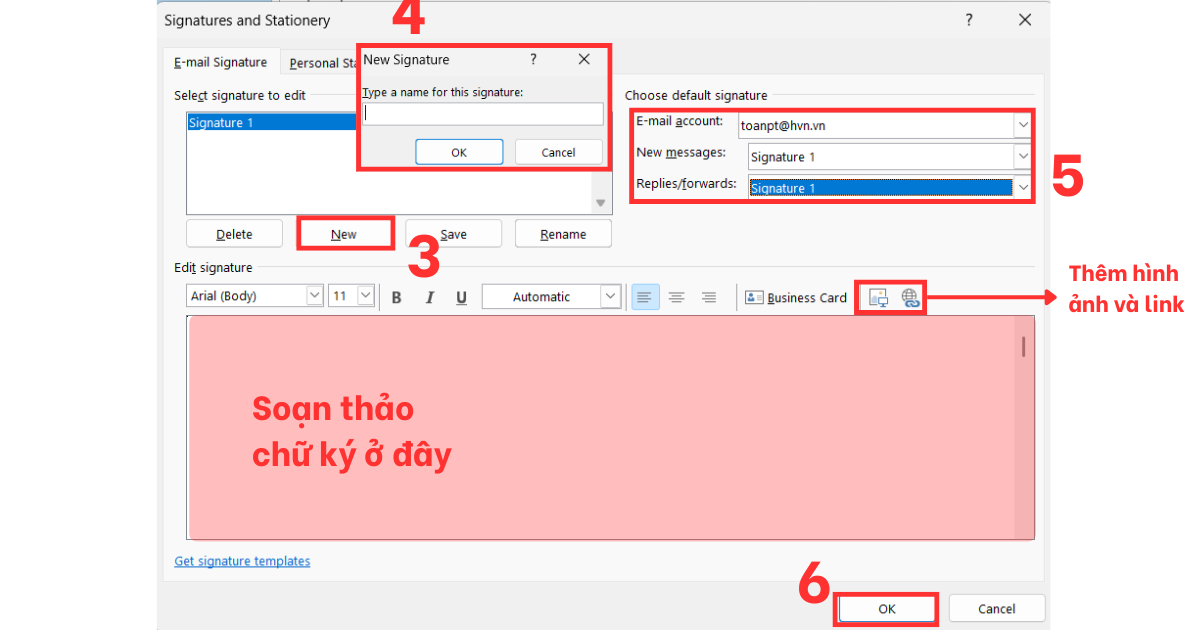Toggle bold formatting in signature editor
This screenshot has width=1200, height=630.
[396, 296]
